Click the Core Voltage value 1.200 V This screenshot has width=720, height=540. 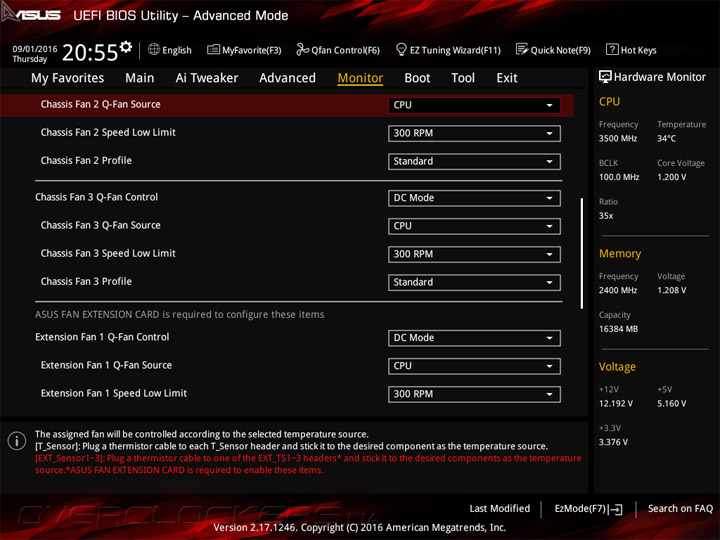[x=671, y=177]
